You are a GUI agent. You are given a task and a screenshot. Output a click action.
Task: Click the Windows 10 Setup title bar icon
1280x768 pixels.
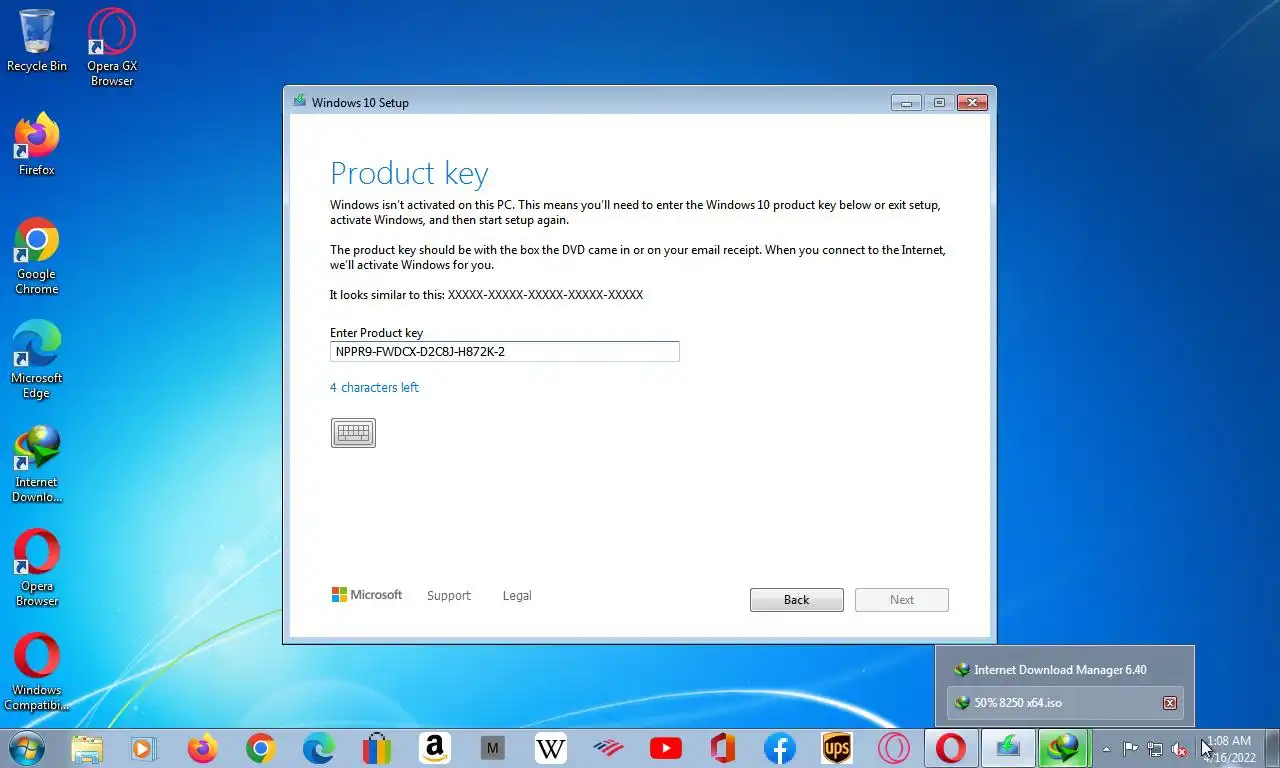299,102
